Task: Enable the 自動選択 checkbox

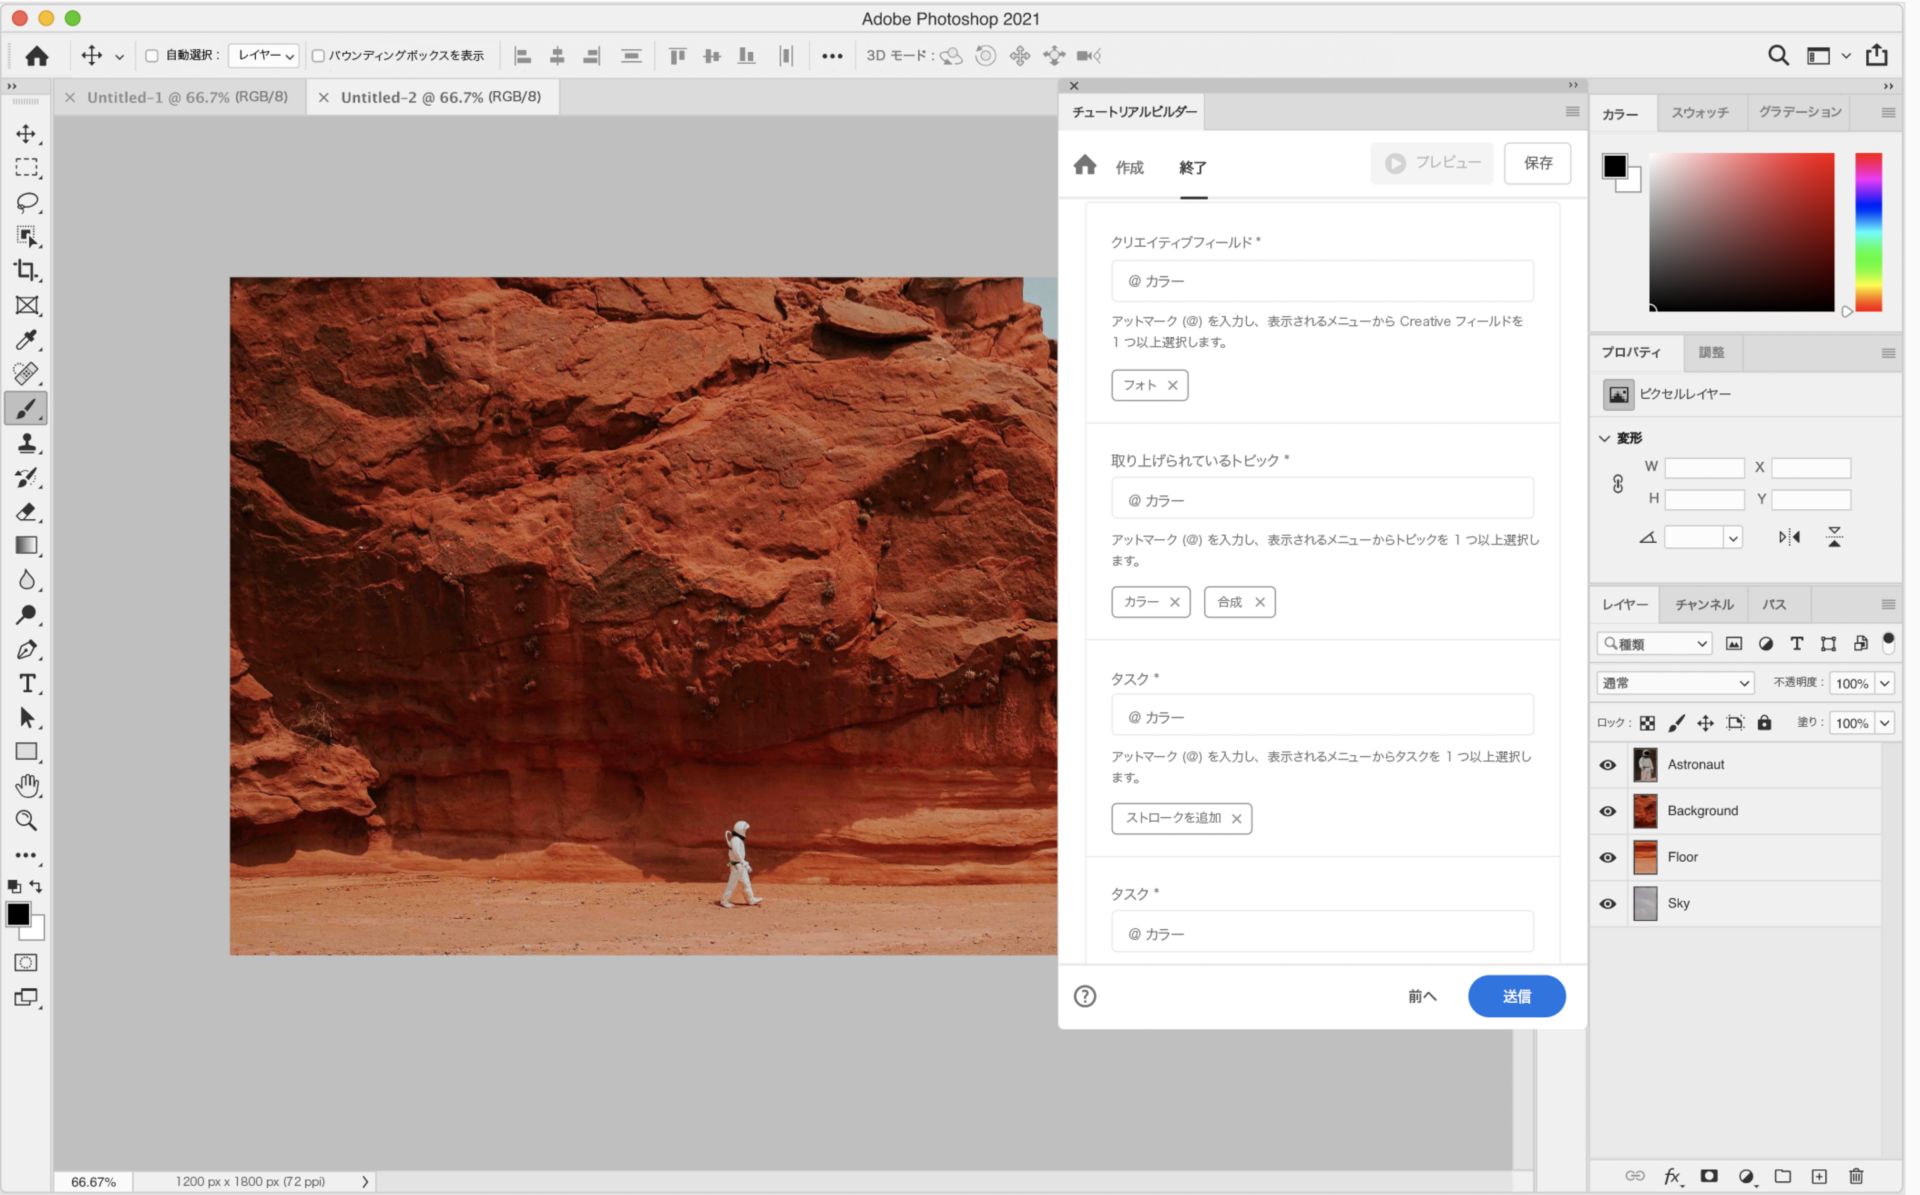Action: pos(152,56)
